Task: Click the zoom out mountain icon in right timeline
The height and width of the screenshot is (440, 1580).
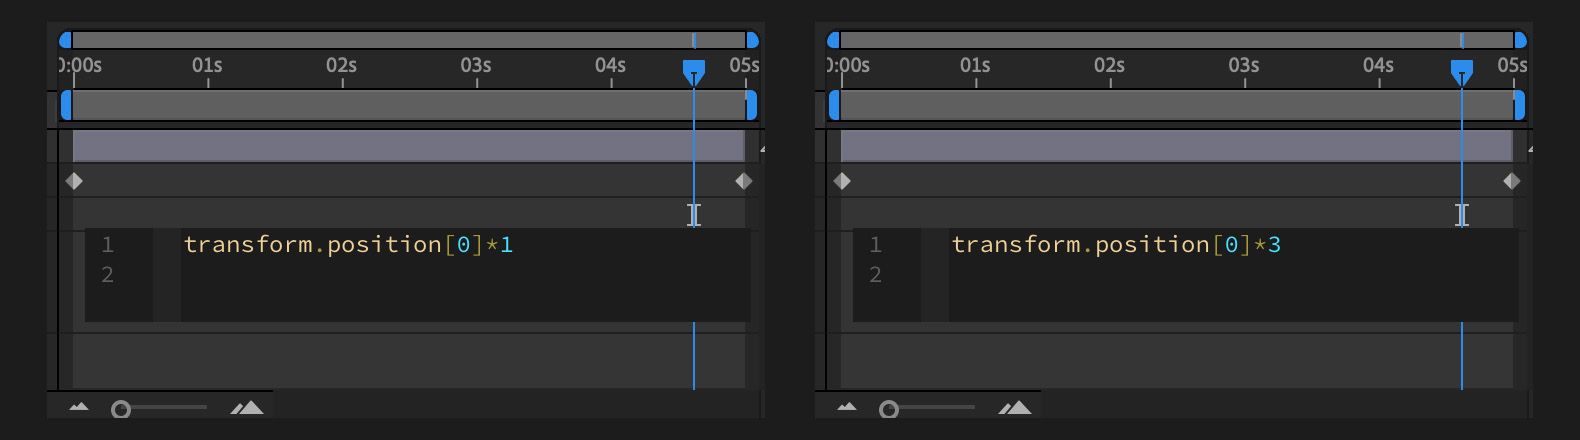Action: point(847,407)
